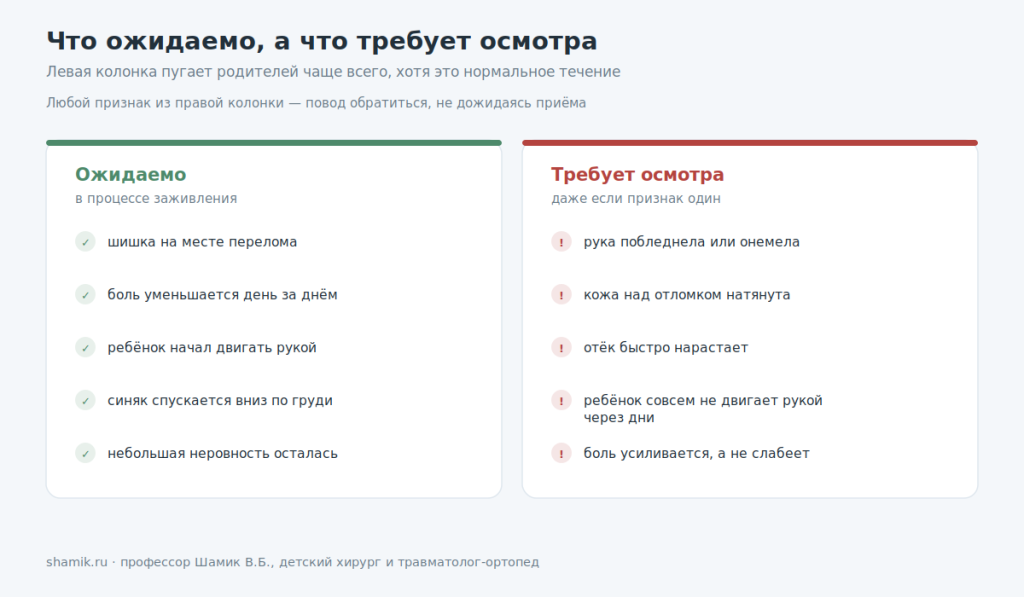Image resolution: width=1024 pixels, height=597 pixels.
Task: Click caption «в процессе заживления»
Action: point(156,199)
